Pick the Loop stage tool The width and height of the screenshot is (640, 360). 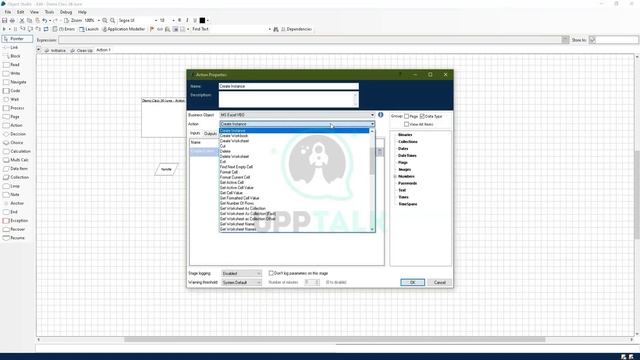(15, 186)
